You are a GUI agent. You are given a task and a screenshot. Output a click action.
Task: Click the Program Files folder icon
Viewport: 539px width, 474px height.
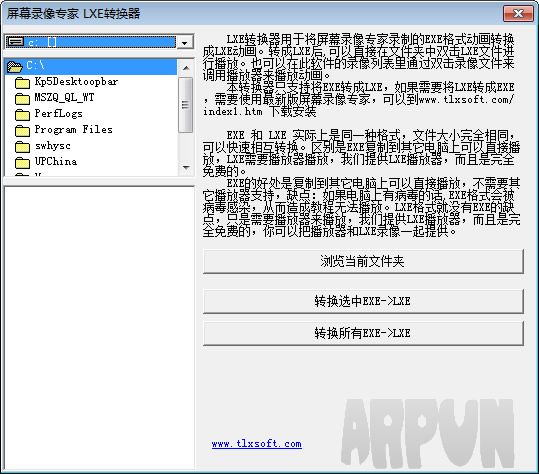[x=22, y=131]
